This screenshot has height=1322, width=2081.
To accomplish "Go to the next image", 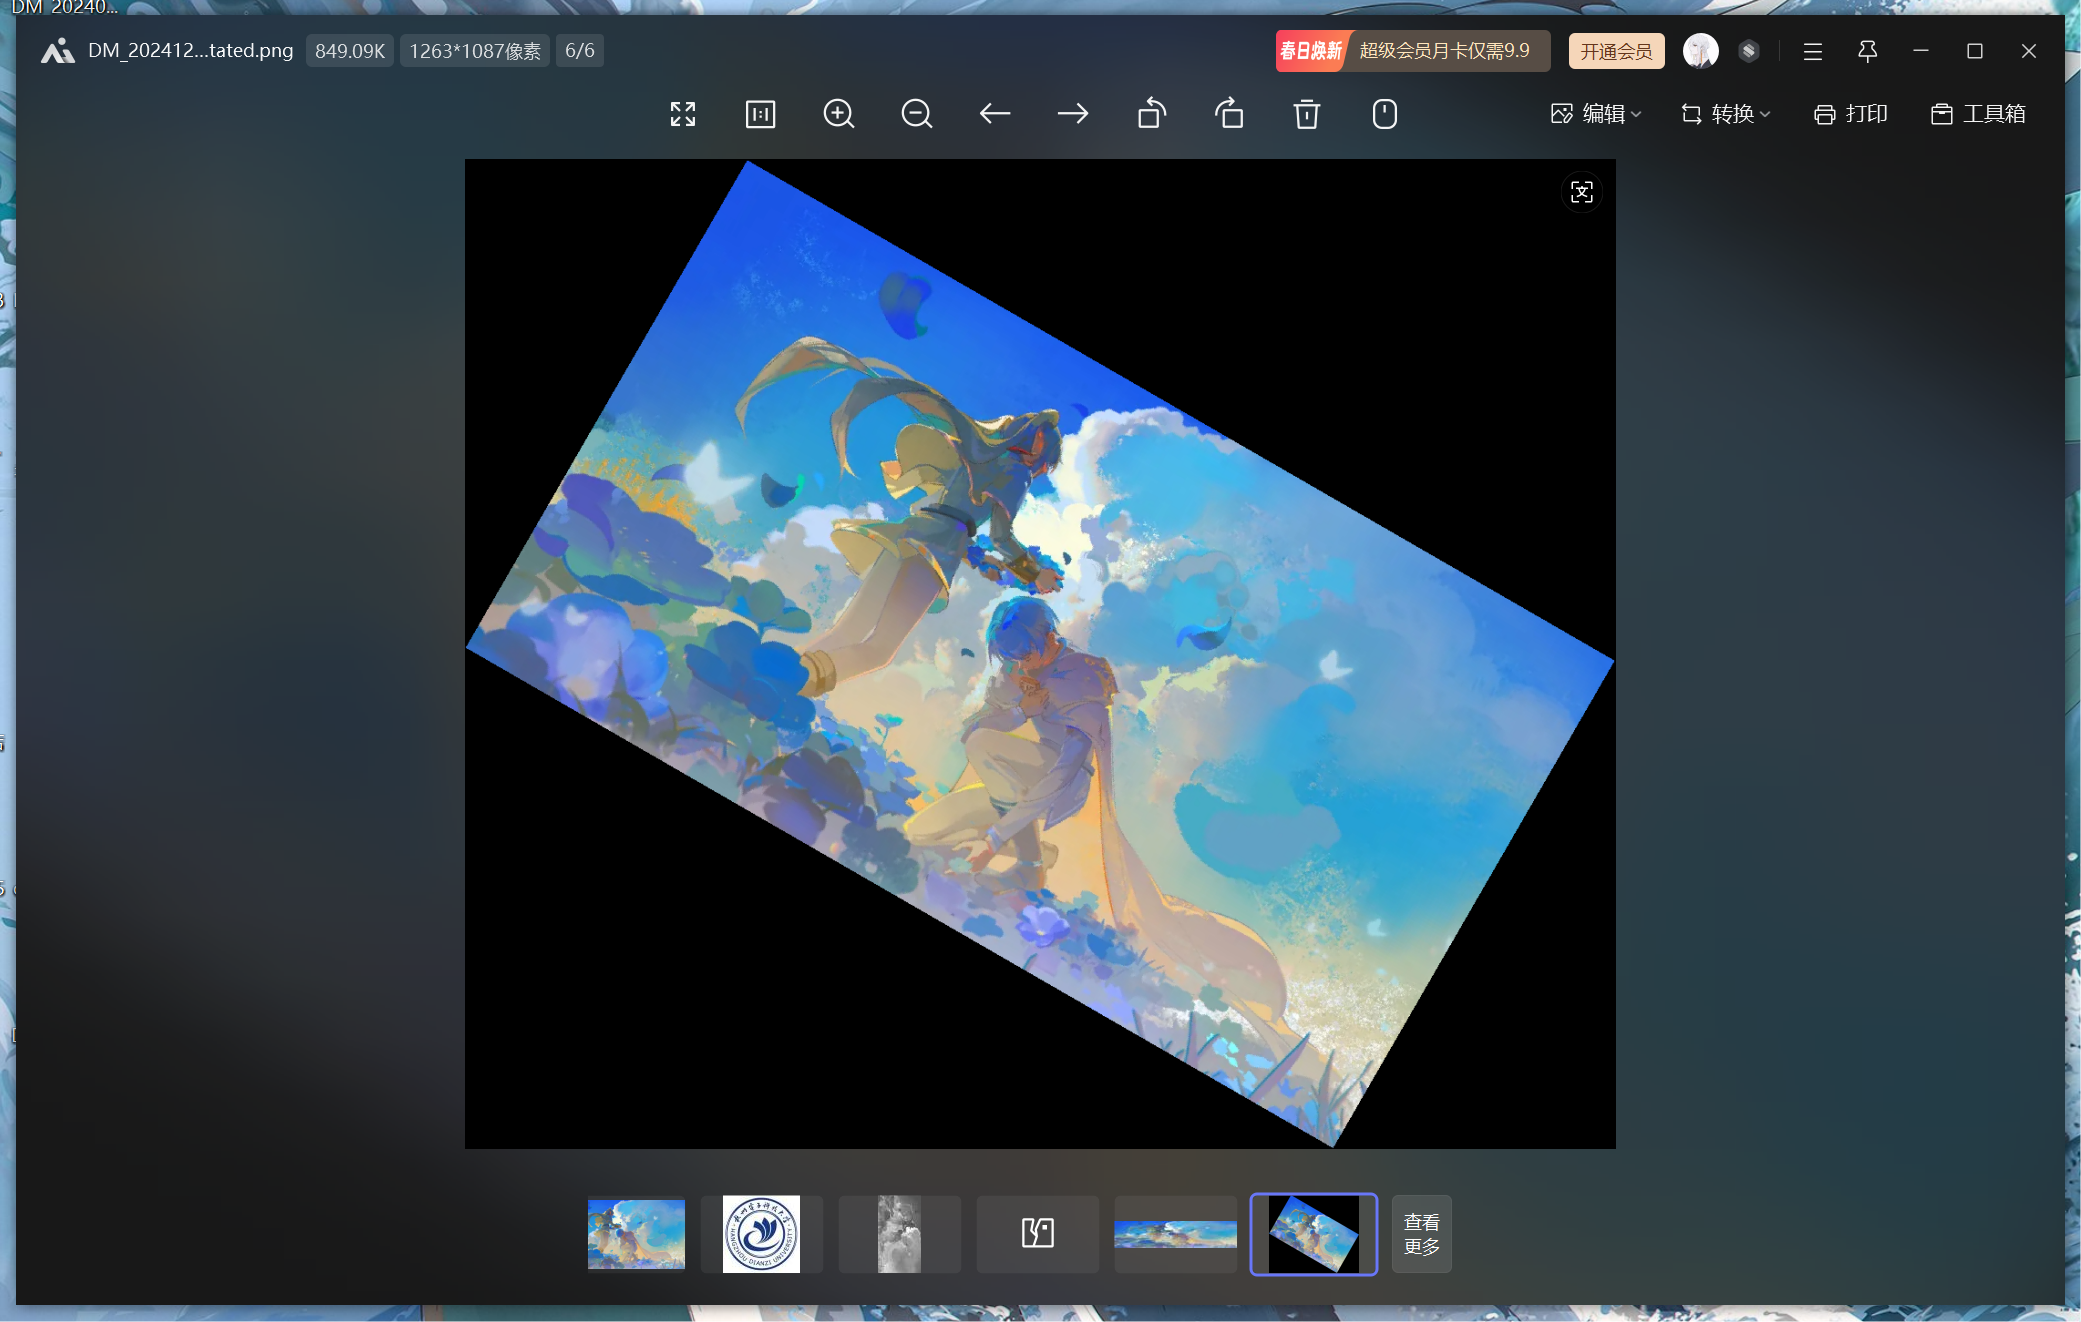I will (1073, 114).
